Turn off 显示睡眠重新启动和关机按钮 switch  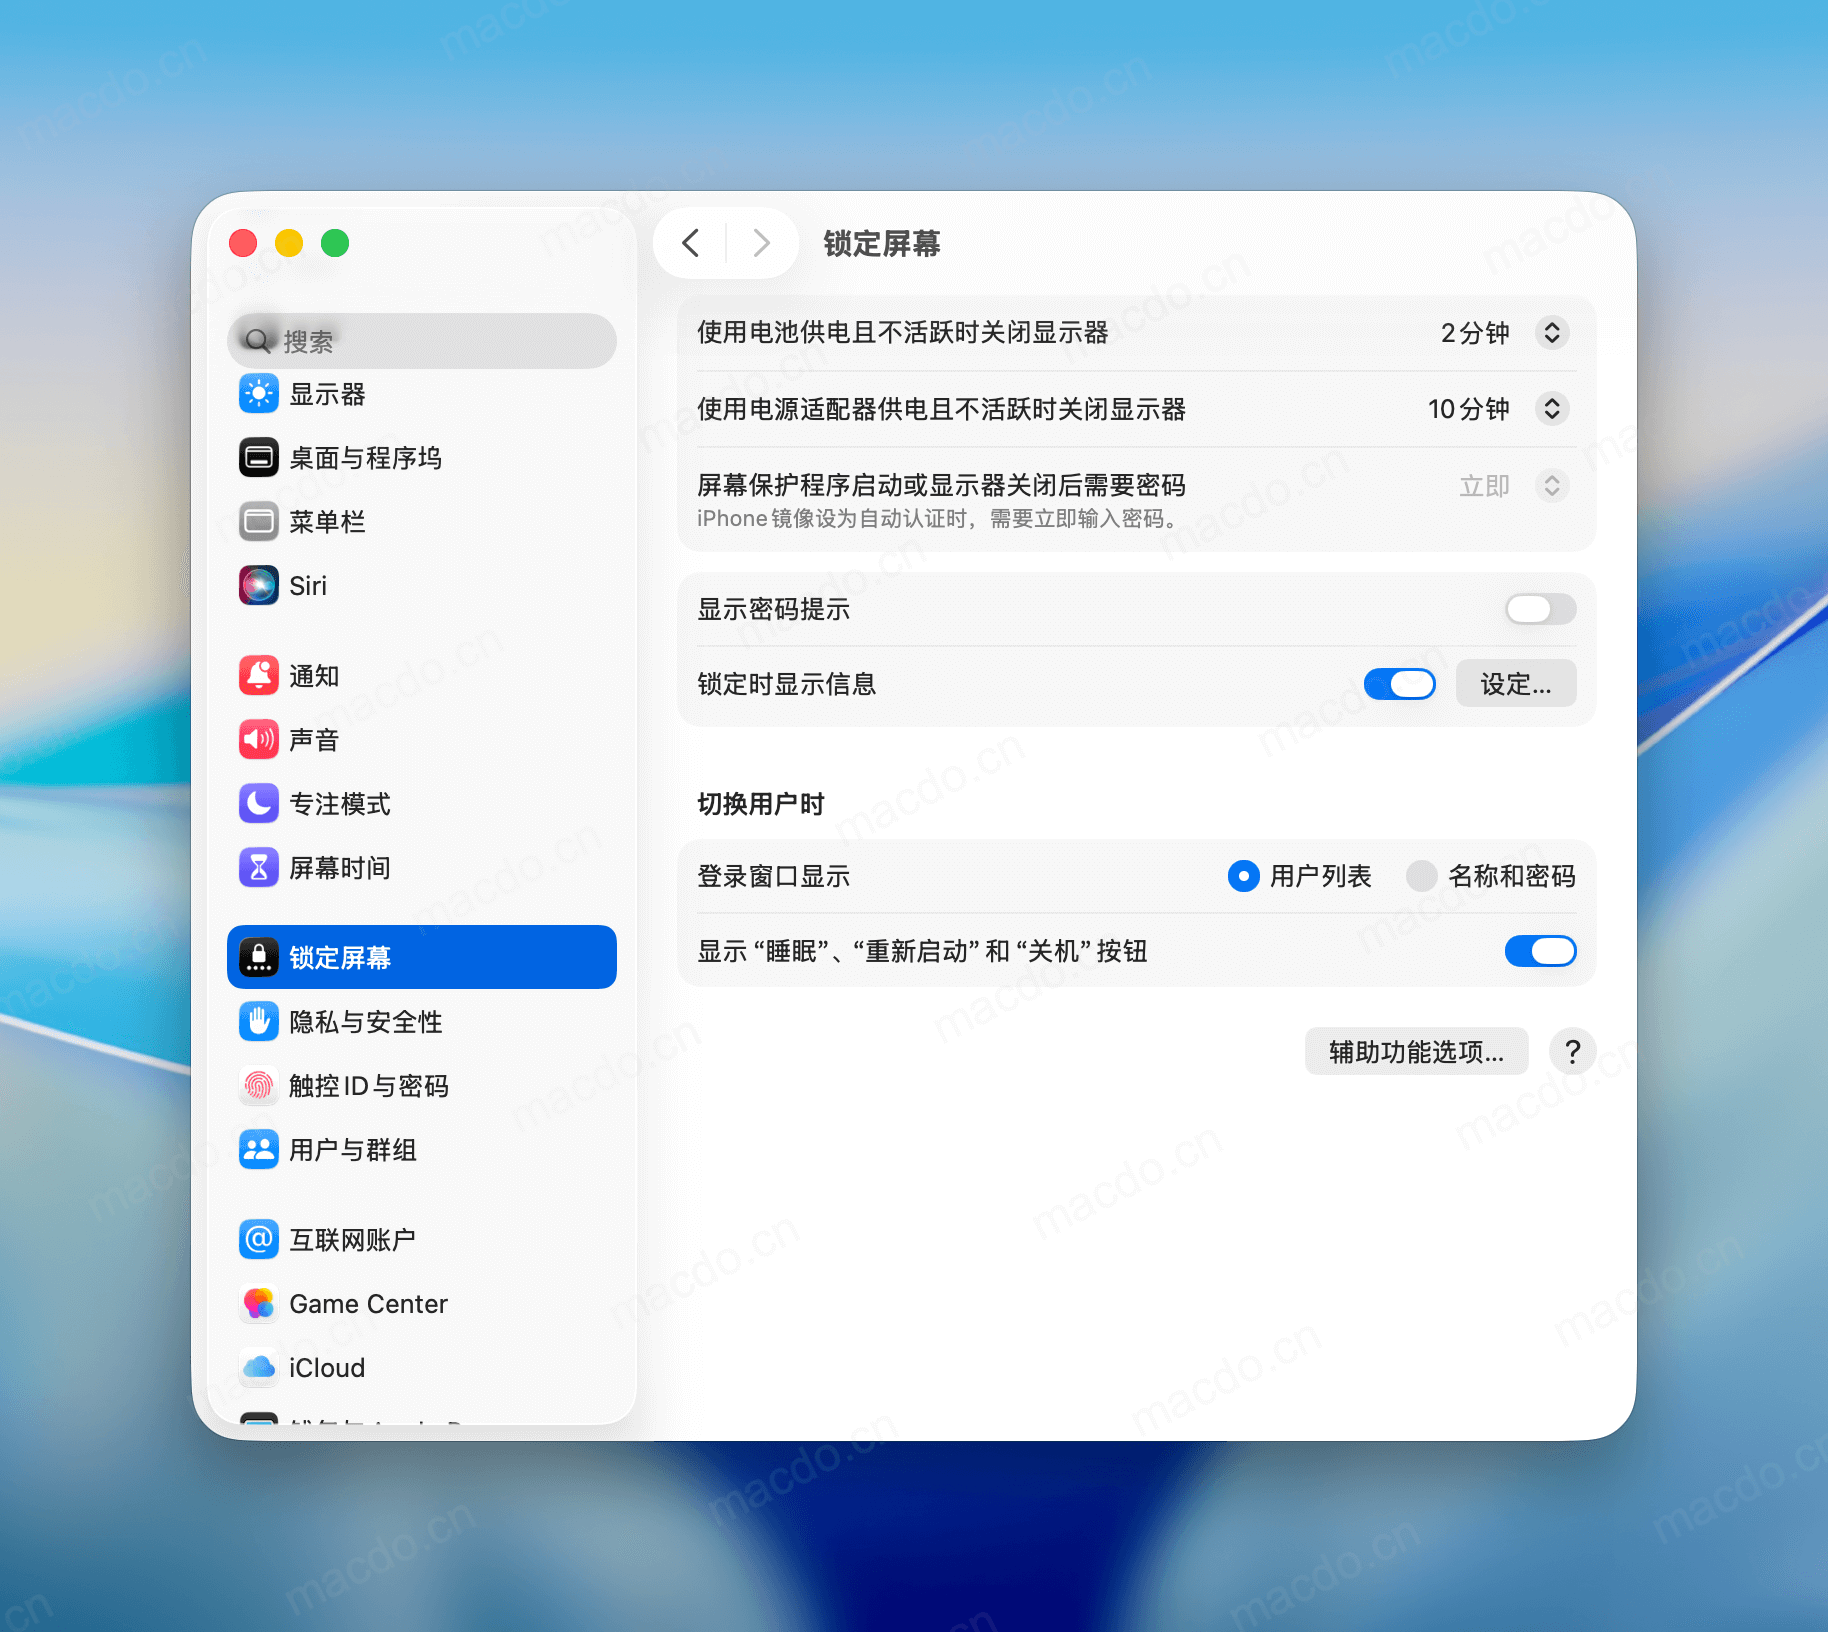[1539, 951]
